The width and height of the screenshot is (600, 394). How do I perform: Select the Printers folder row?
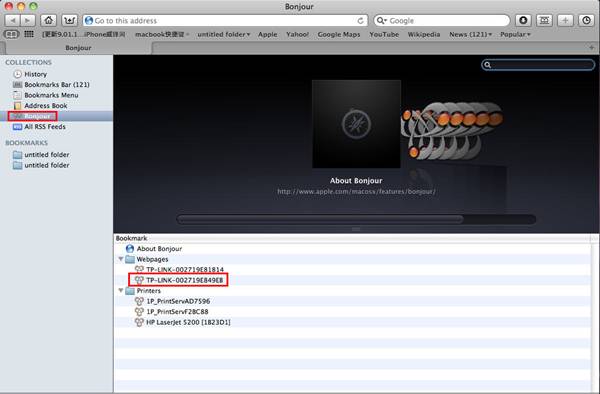352,290
